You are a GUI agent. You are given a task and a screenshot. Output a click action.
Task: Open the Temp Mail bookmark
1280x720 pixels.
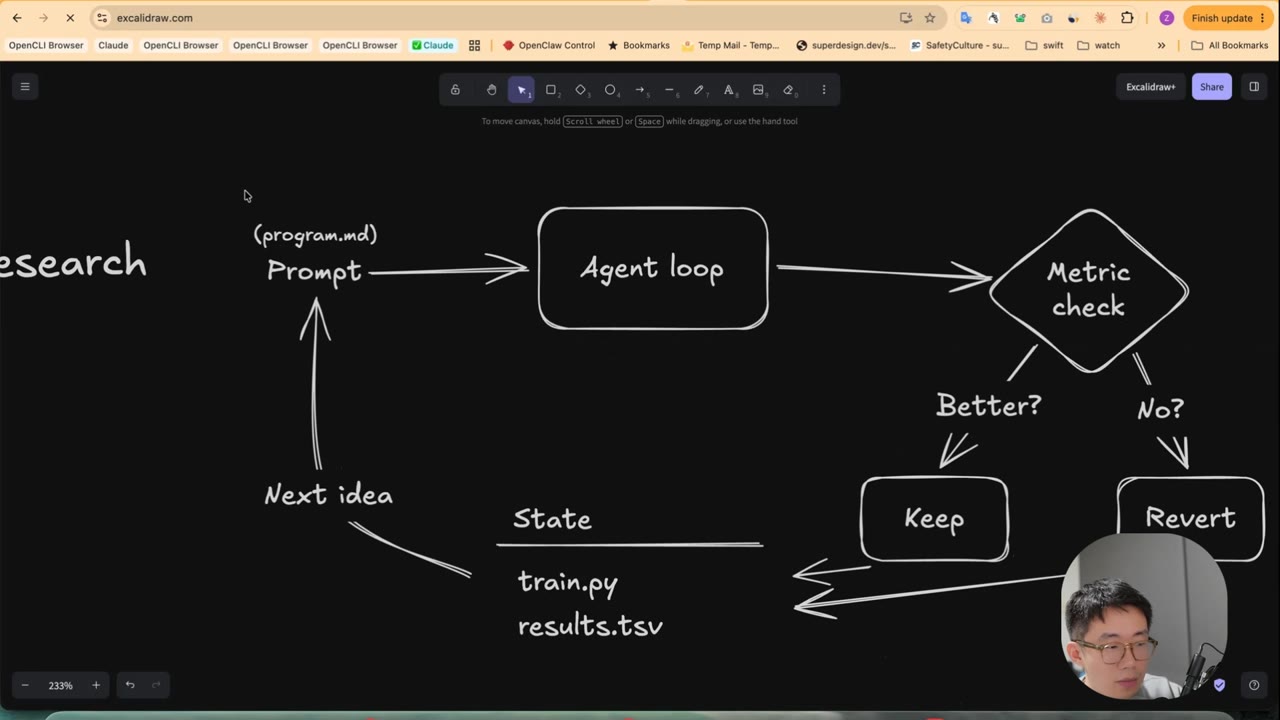coord(731,45)
